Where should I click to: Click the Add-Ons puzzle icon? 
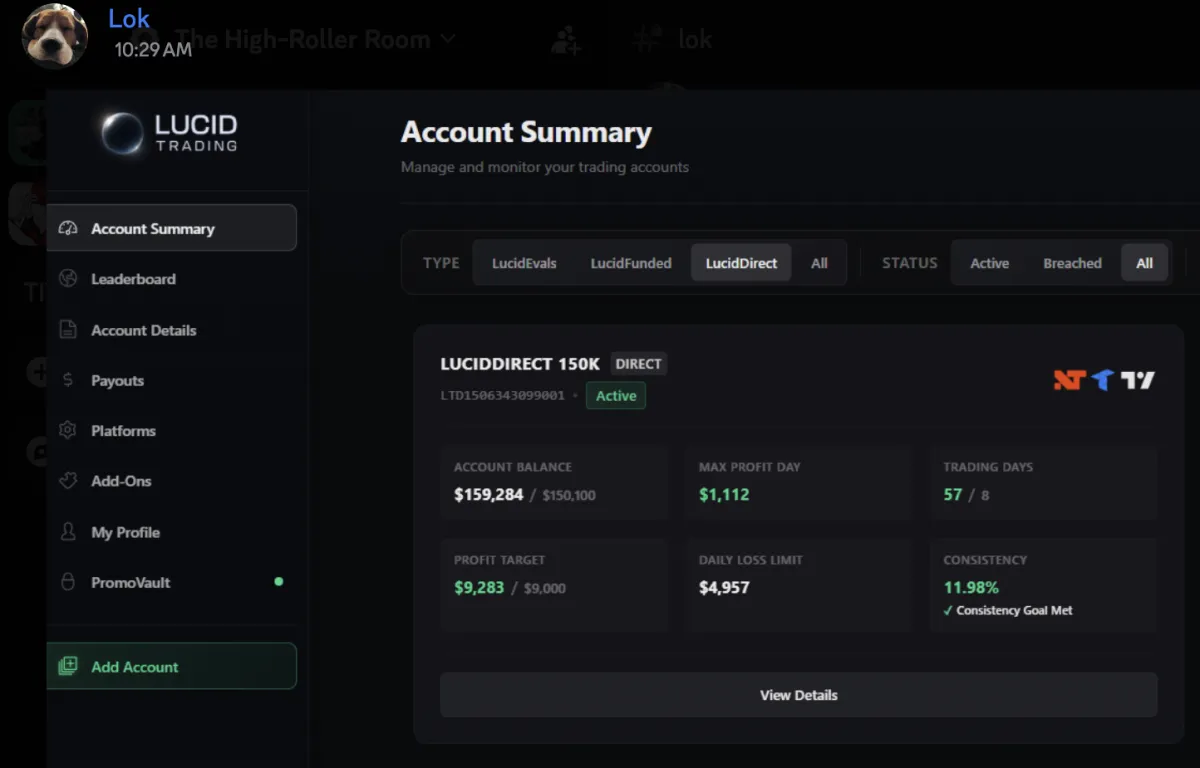click(x=68, y=480)
